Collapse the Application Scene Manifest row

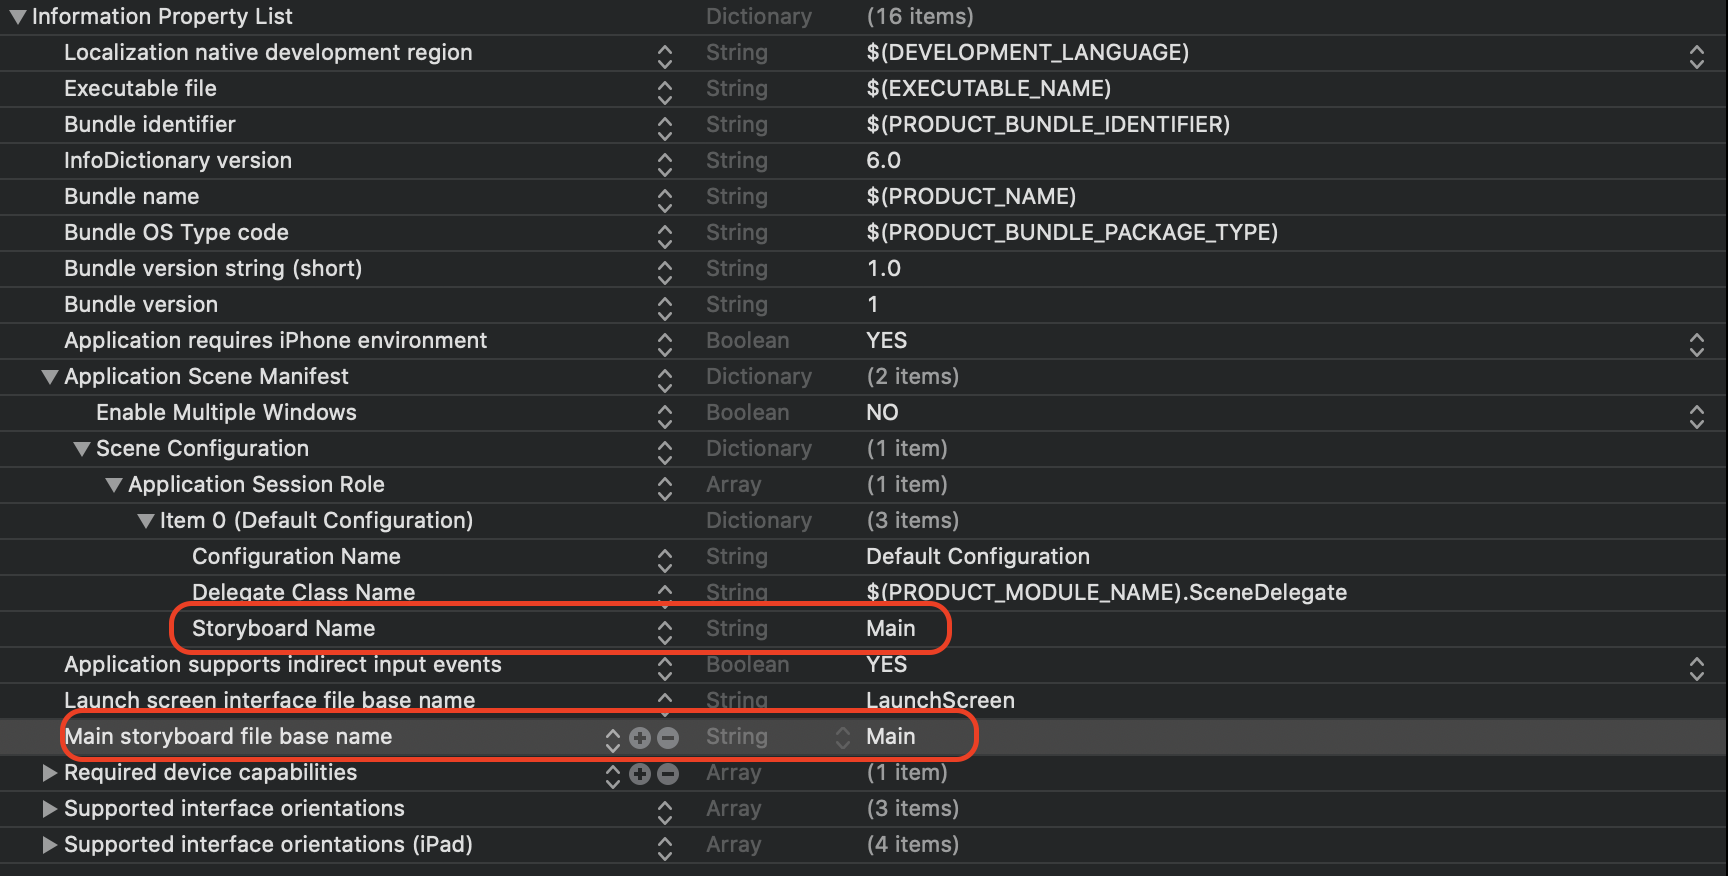(x=49, y=377)
